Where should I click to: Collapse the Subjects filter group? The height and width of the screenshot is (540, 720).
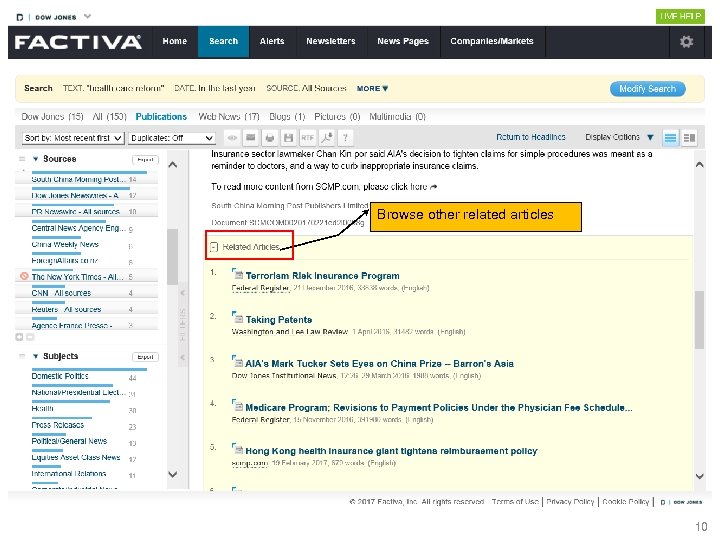tap(35, 356)
